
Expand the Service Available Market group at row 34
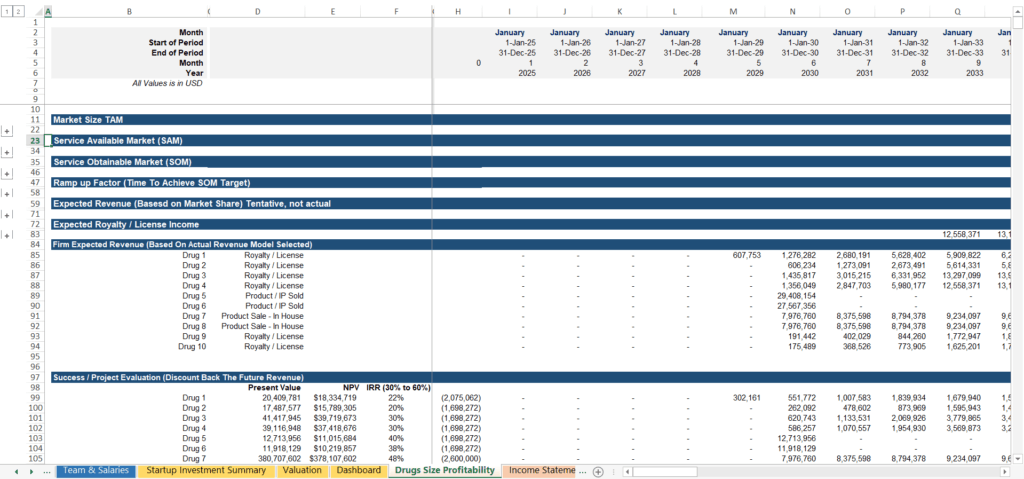click(x=8, y=151)
